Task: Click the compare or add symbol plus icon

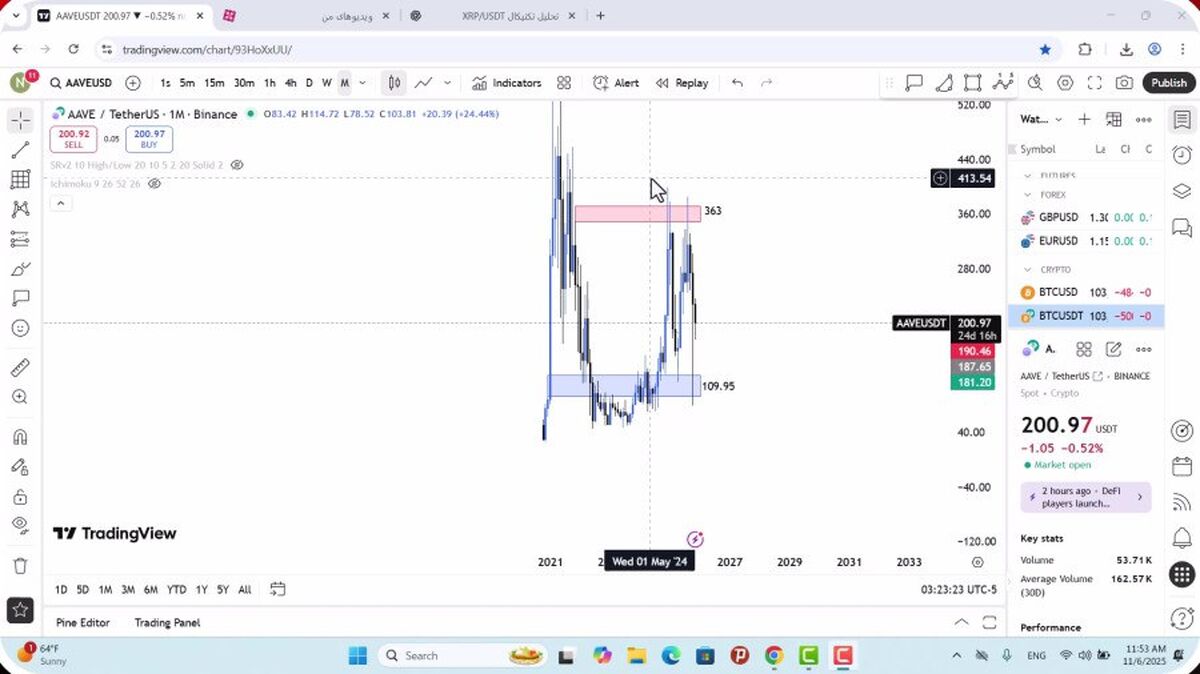Action: (133, 83)
